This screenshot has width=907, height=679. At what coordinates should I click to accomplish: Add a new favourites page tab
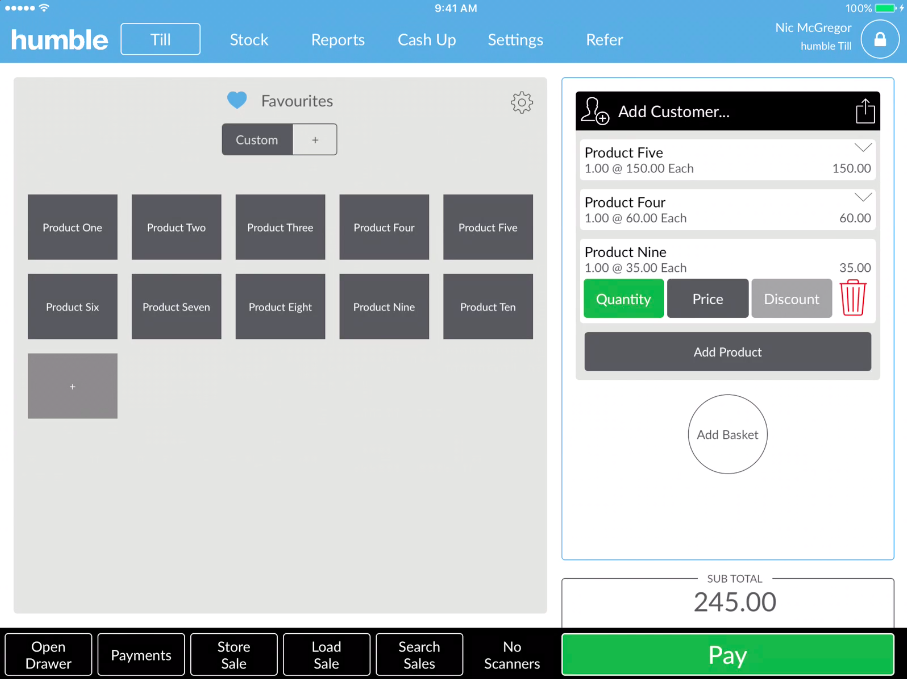click(315, 139)
